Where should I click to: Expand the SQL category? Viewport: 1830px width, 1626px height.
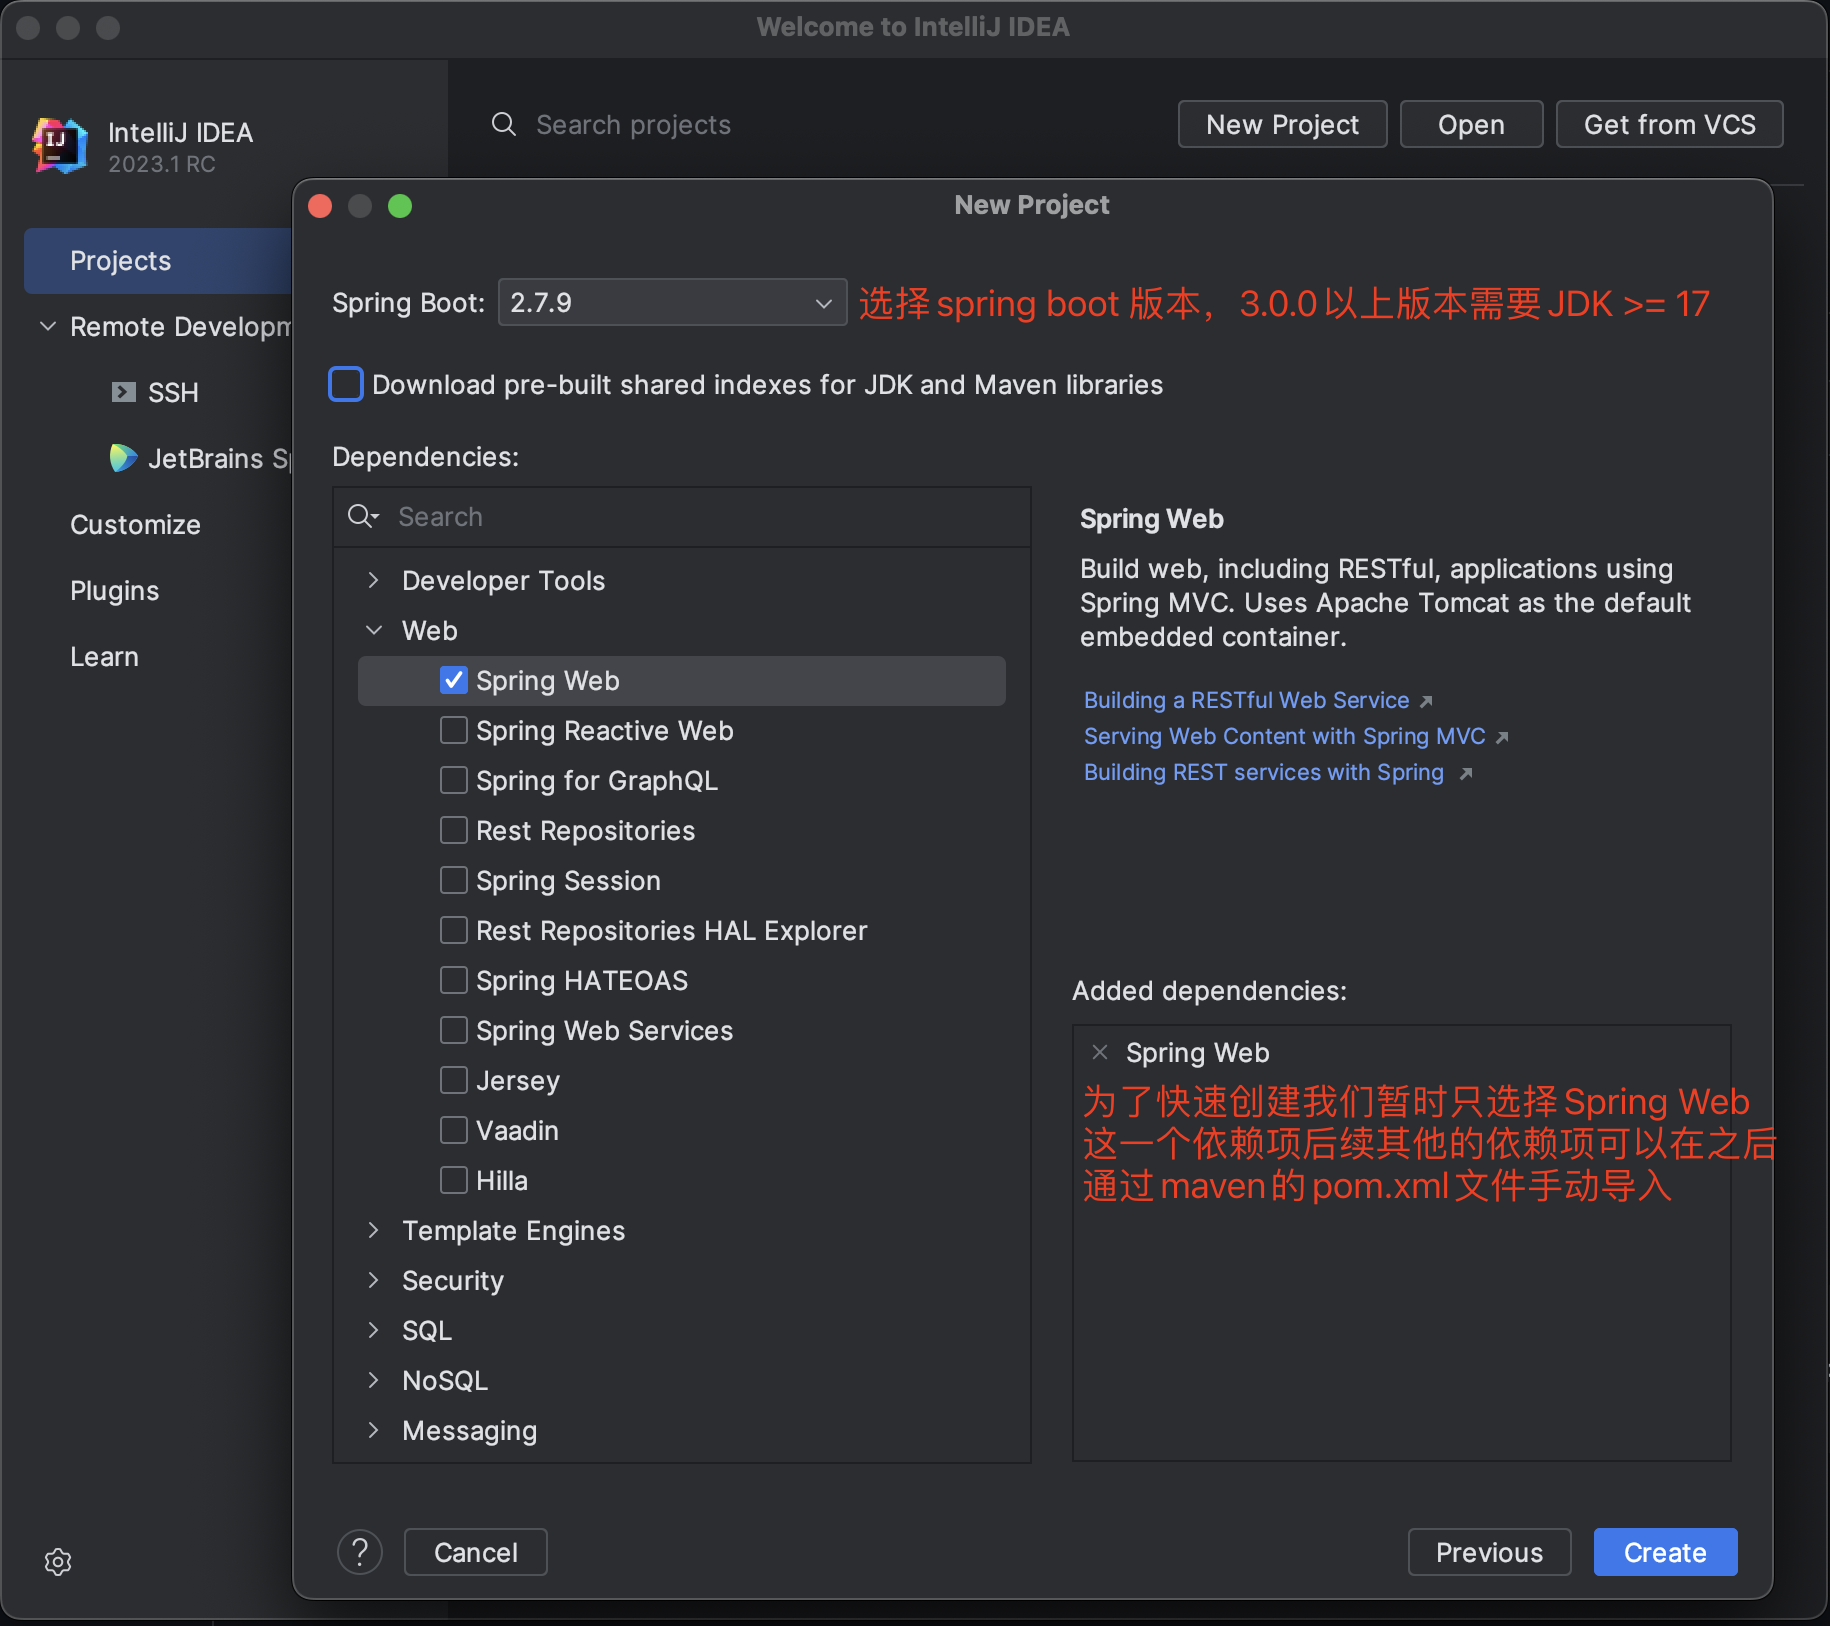[x=373, y=1330]
